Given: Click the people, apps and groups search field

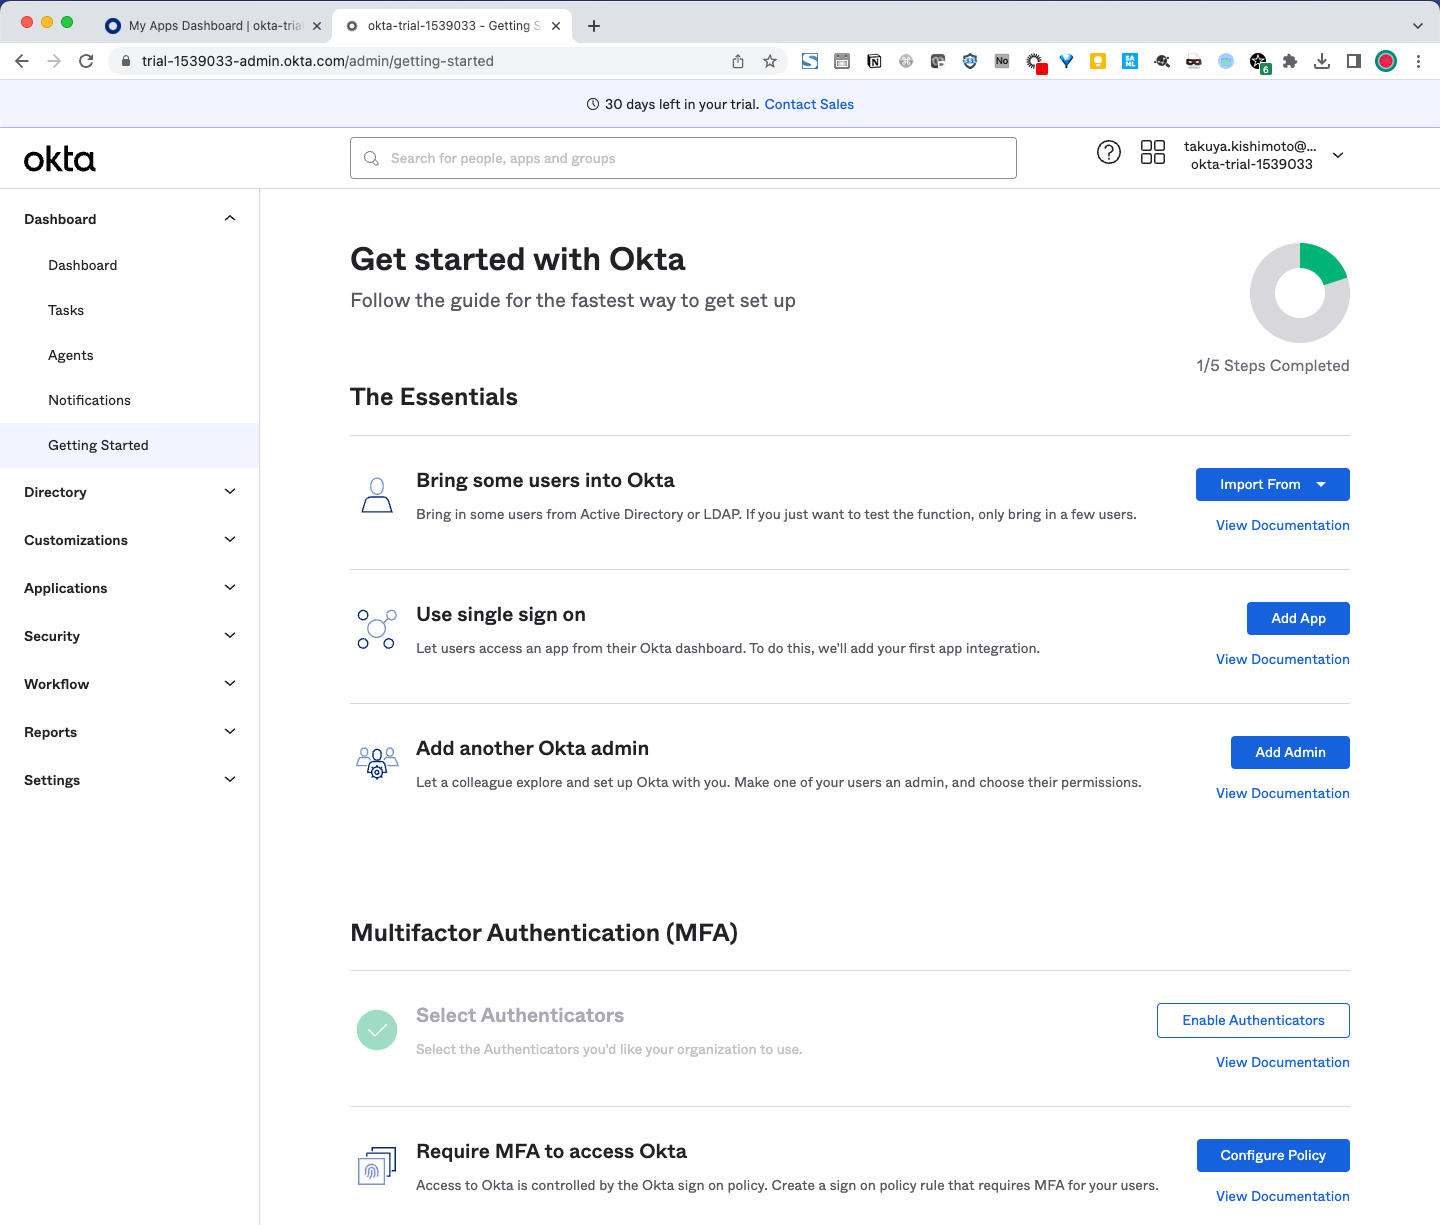Looking at the screenshot, I should click(683, 158).
